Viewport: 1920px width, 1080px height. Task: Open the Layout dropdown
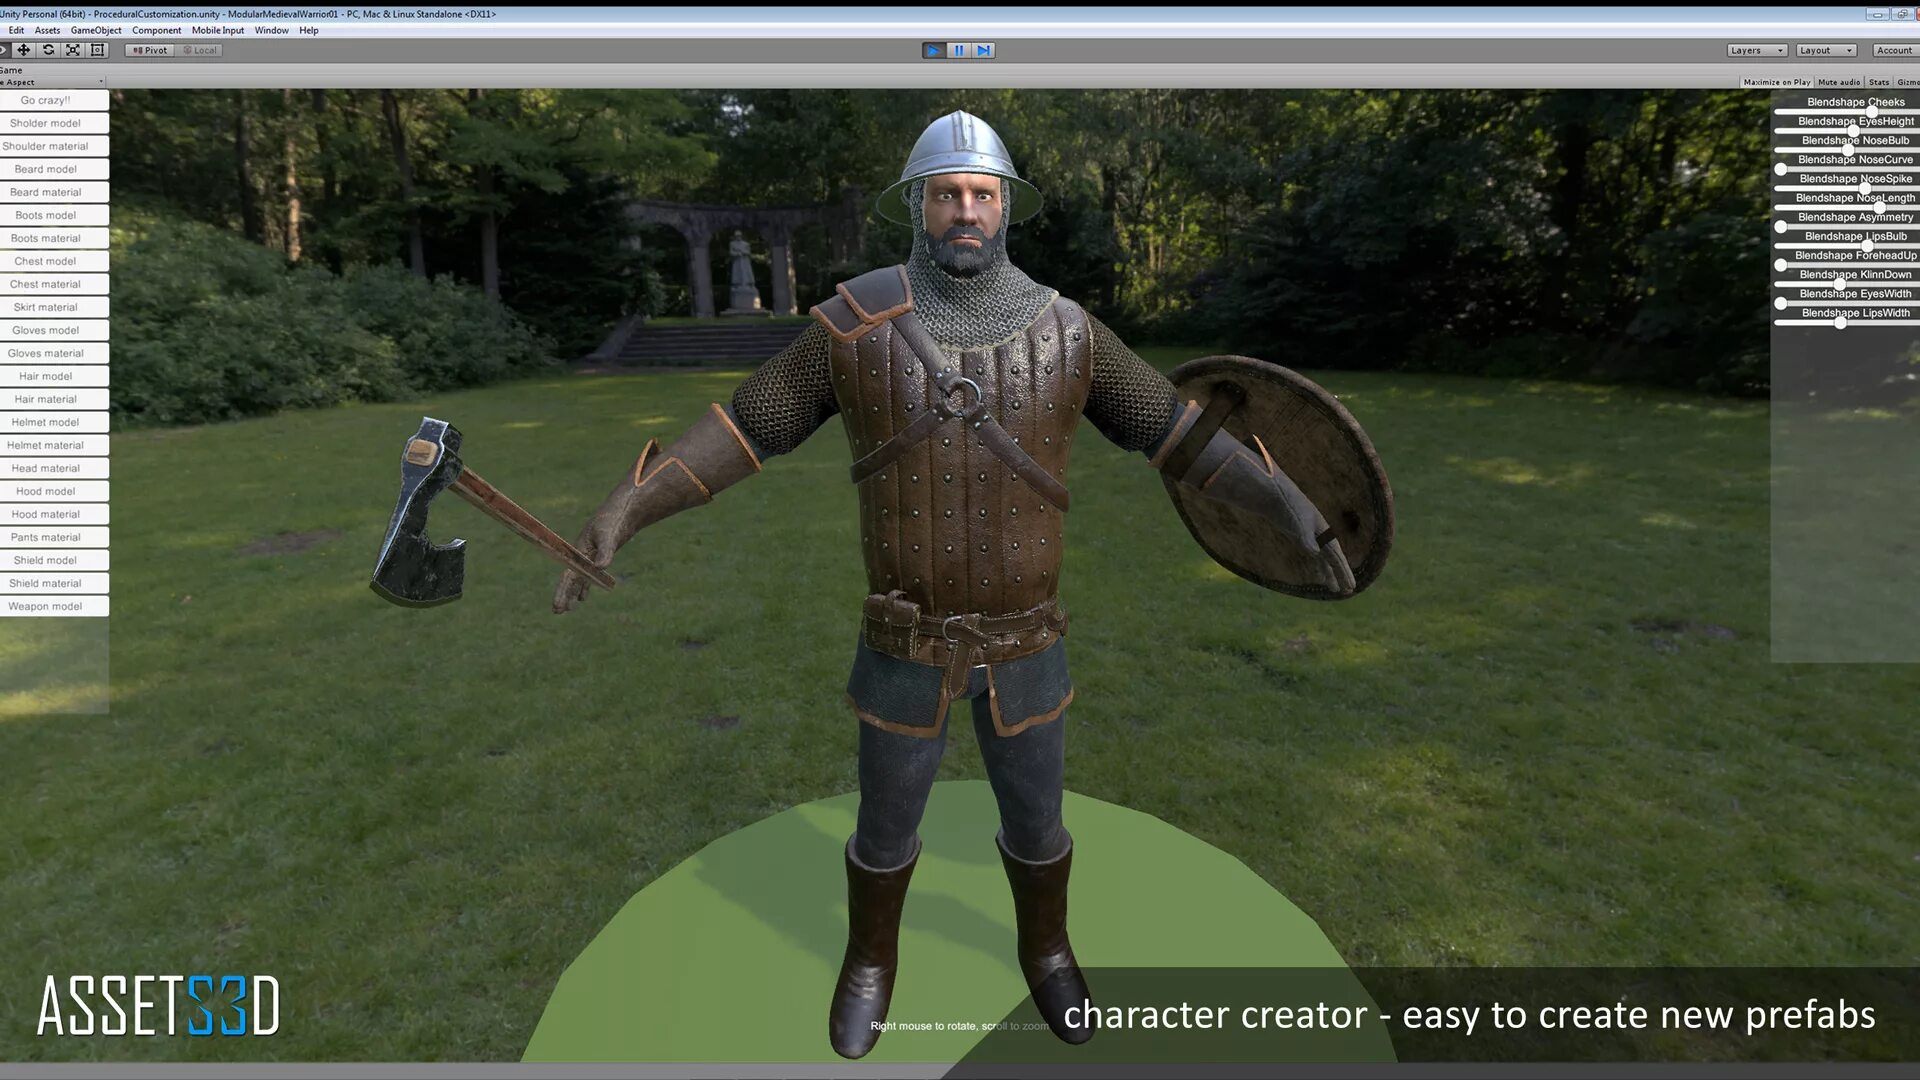[1825, 50]
